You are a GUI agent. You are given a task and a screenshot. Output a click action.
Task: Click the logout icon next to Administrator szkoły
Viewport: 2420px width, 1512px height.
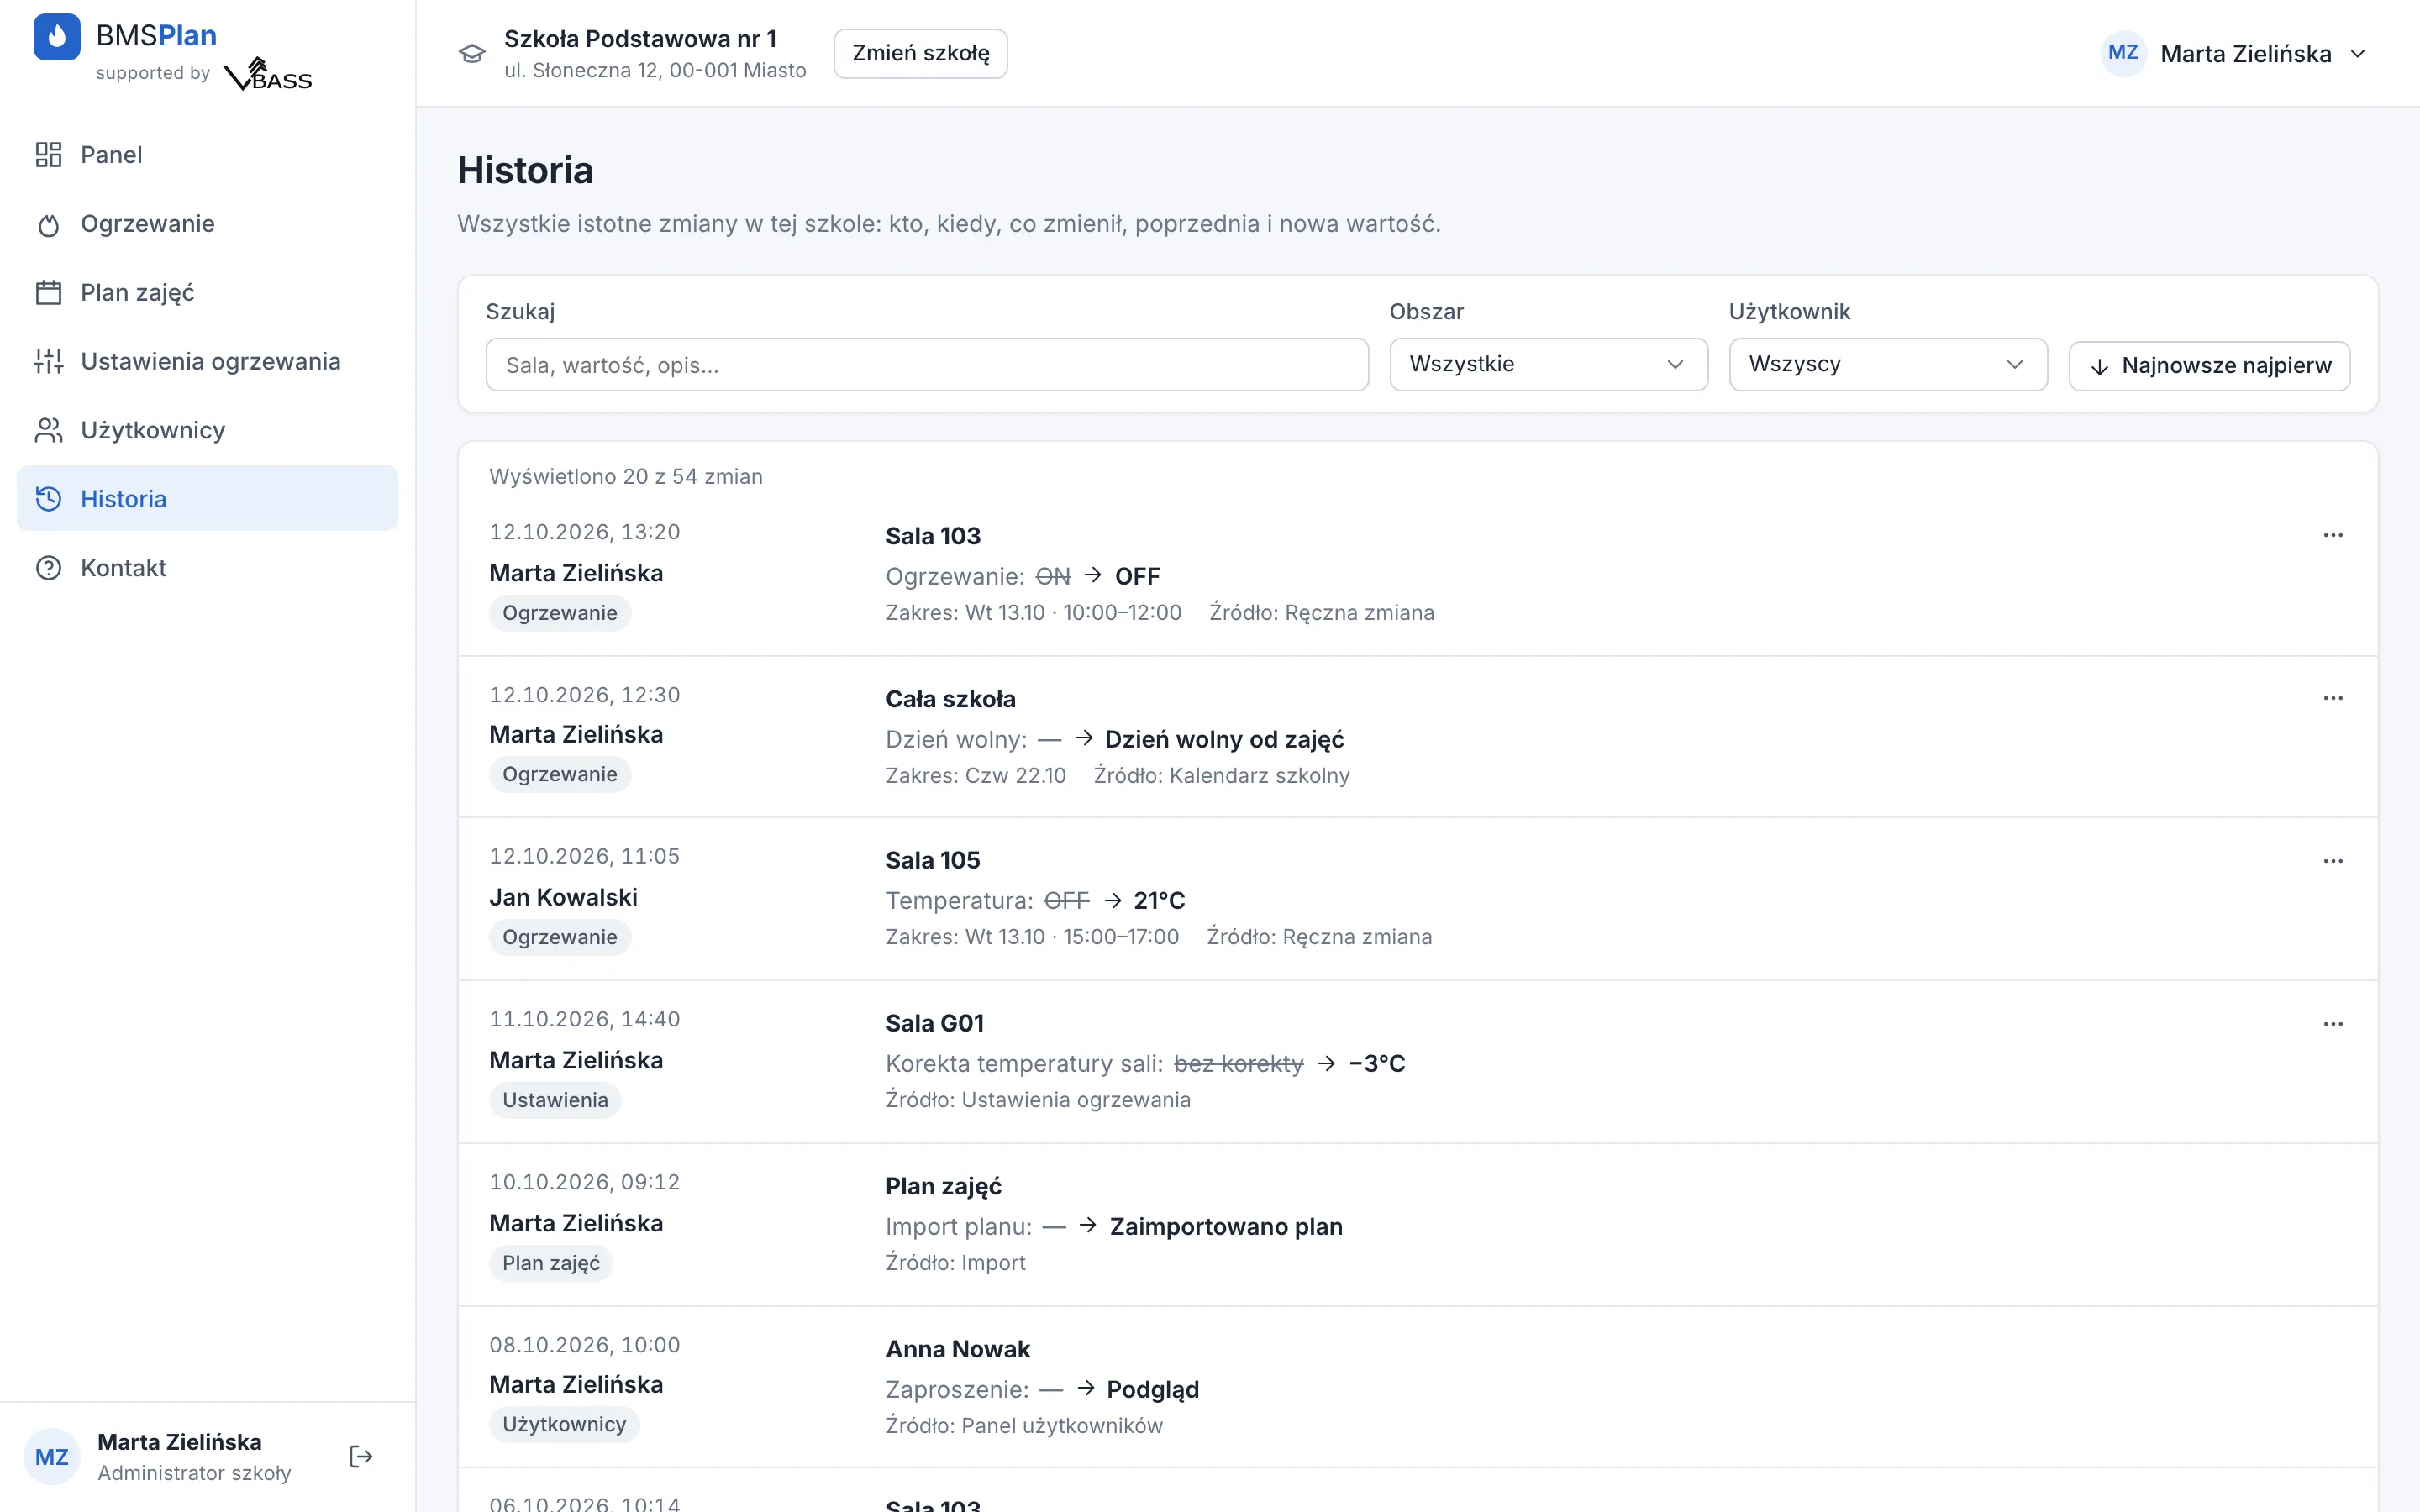(361, 1456)
